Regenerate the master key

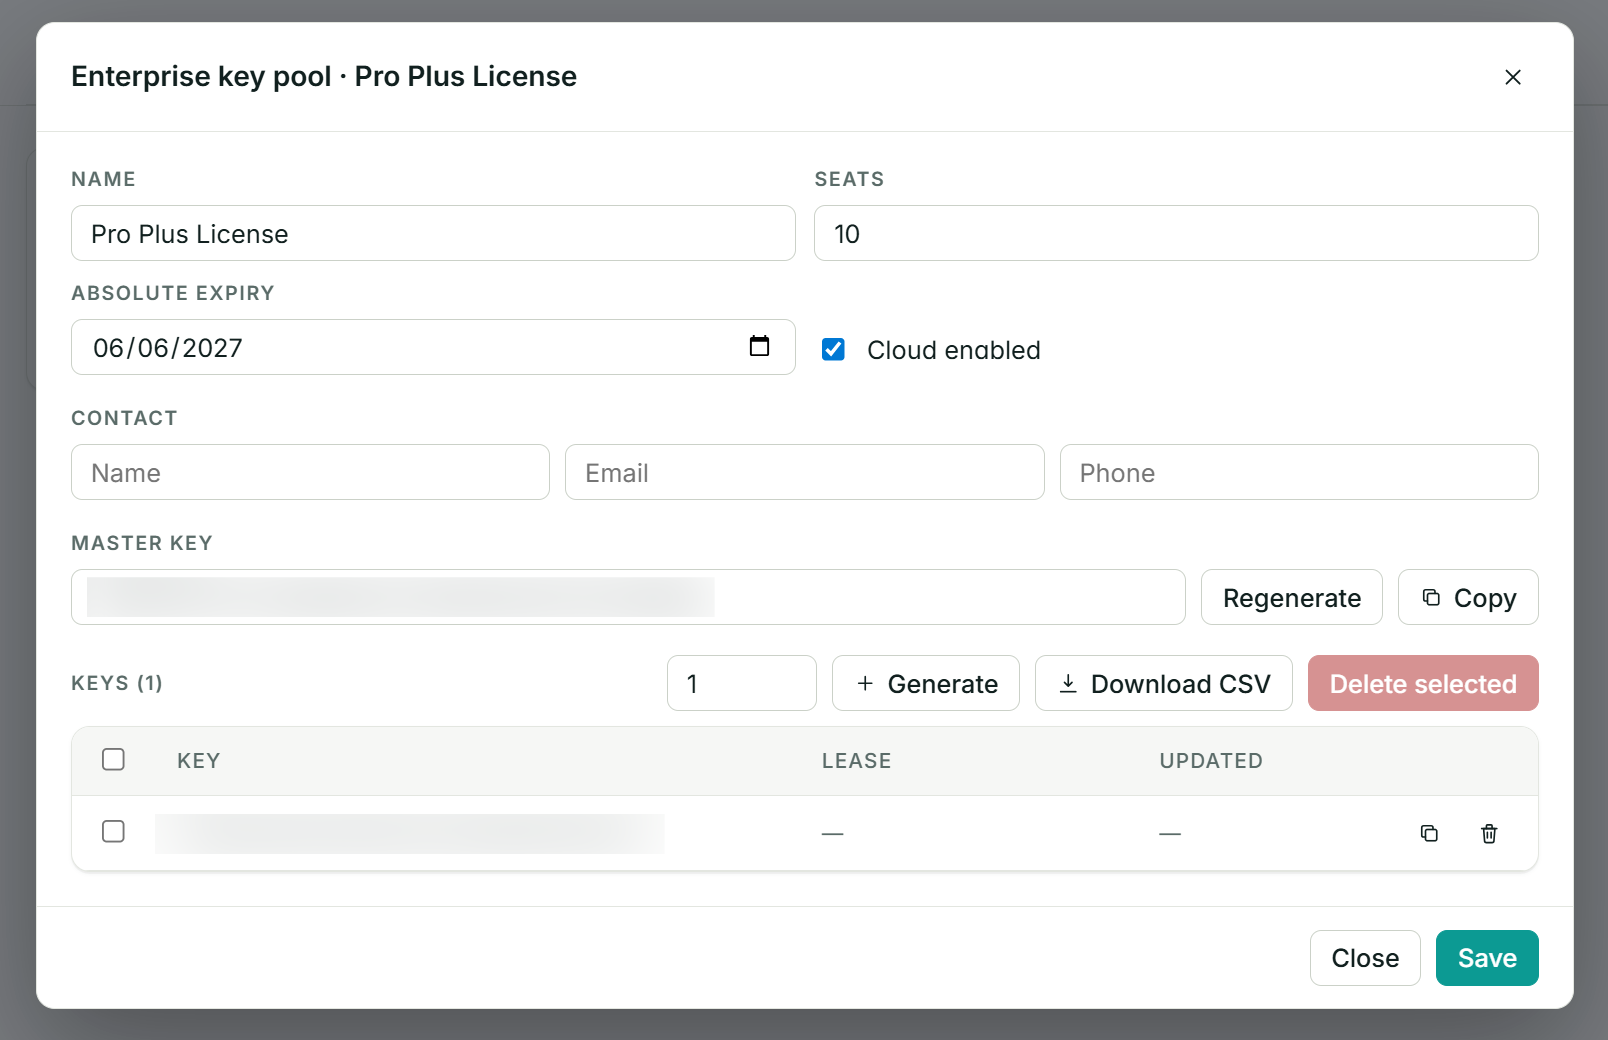click(x=1291, y=597)
